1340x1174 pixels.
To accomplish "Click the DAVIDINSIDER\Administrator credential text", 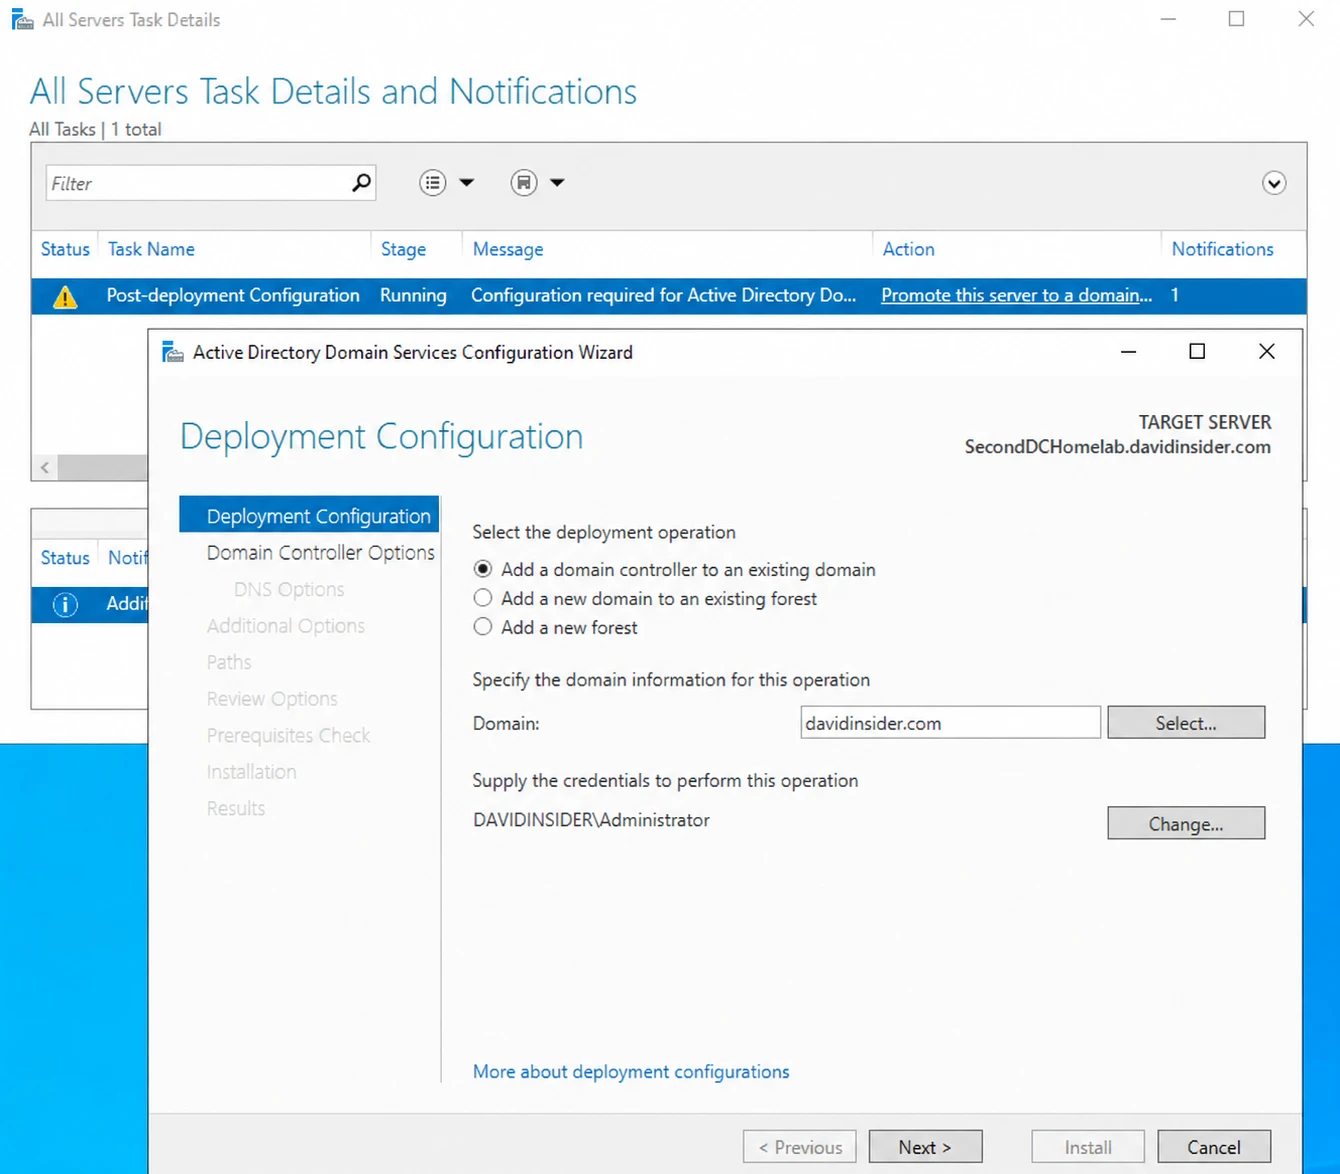I will 591,820.
